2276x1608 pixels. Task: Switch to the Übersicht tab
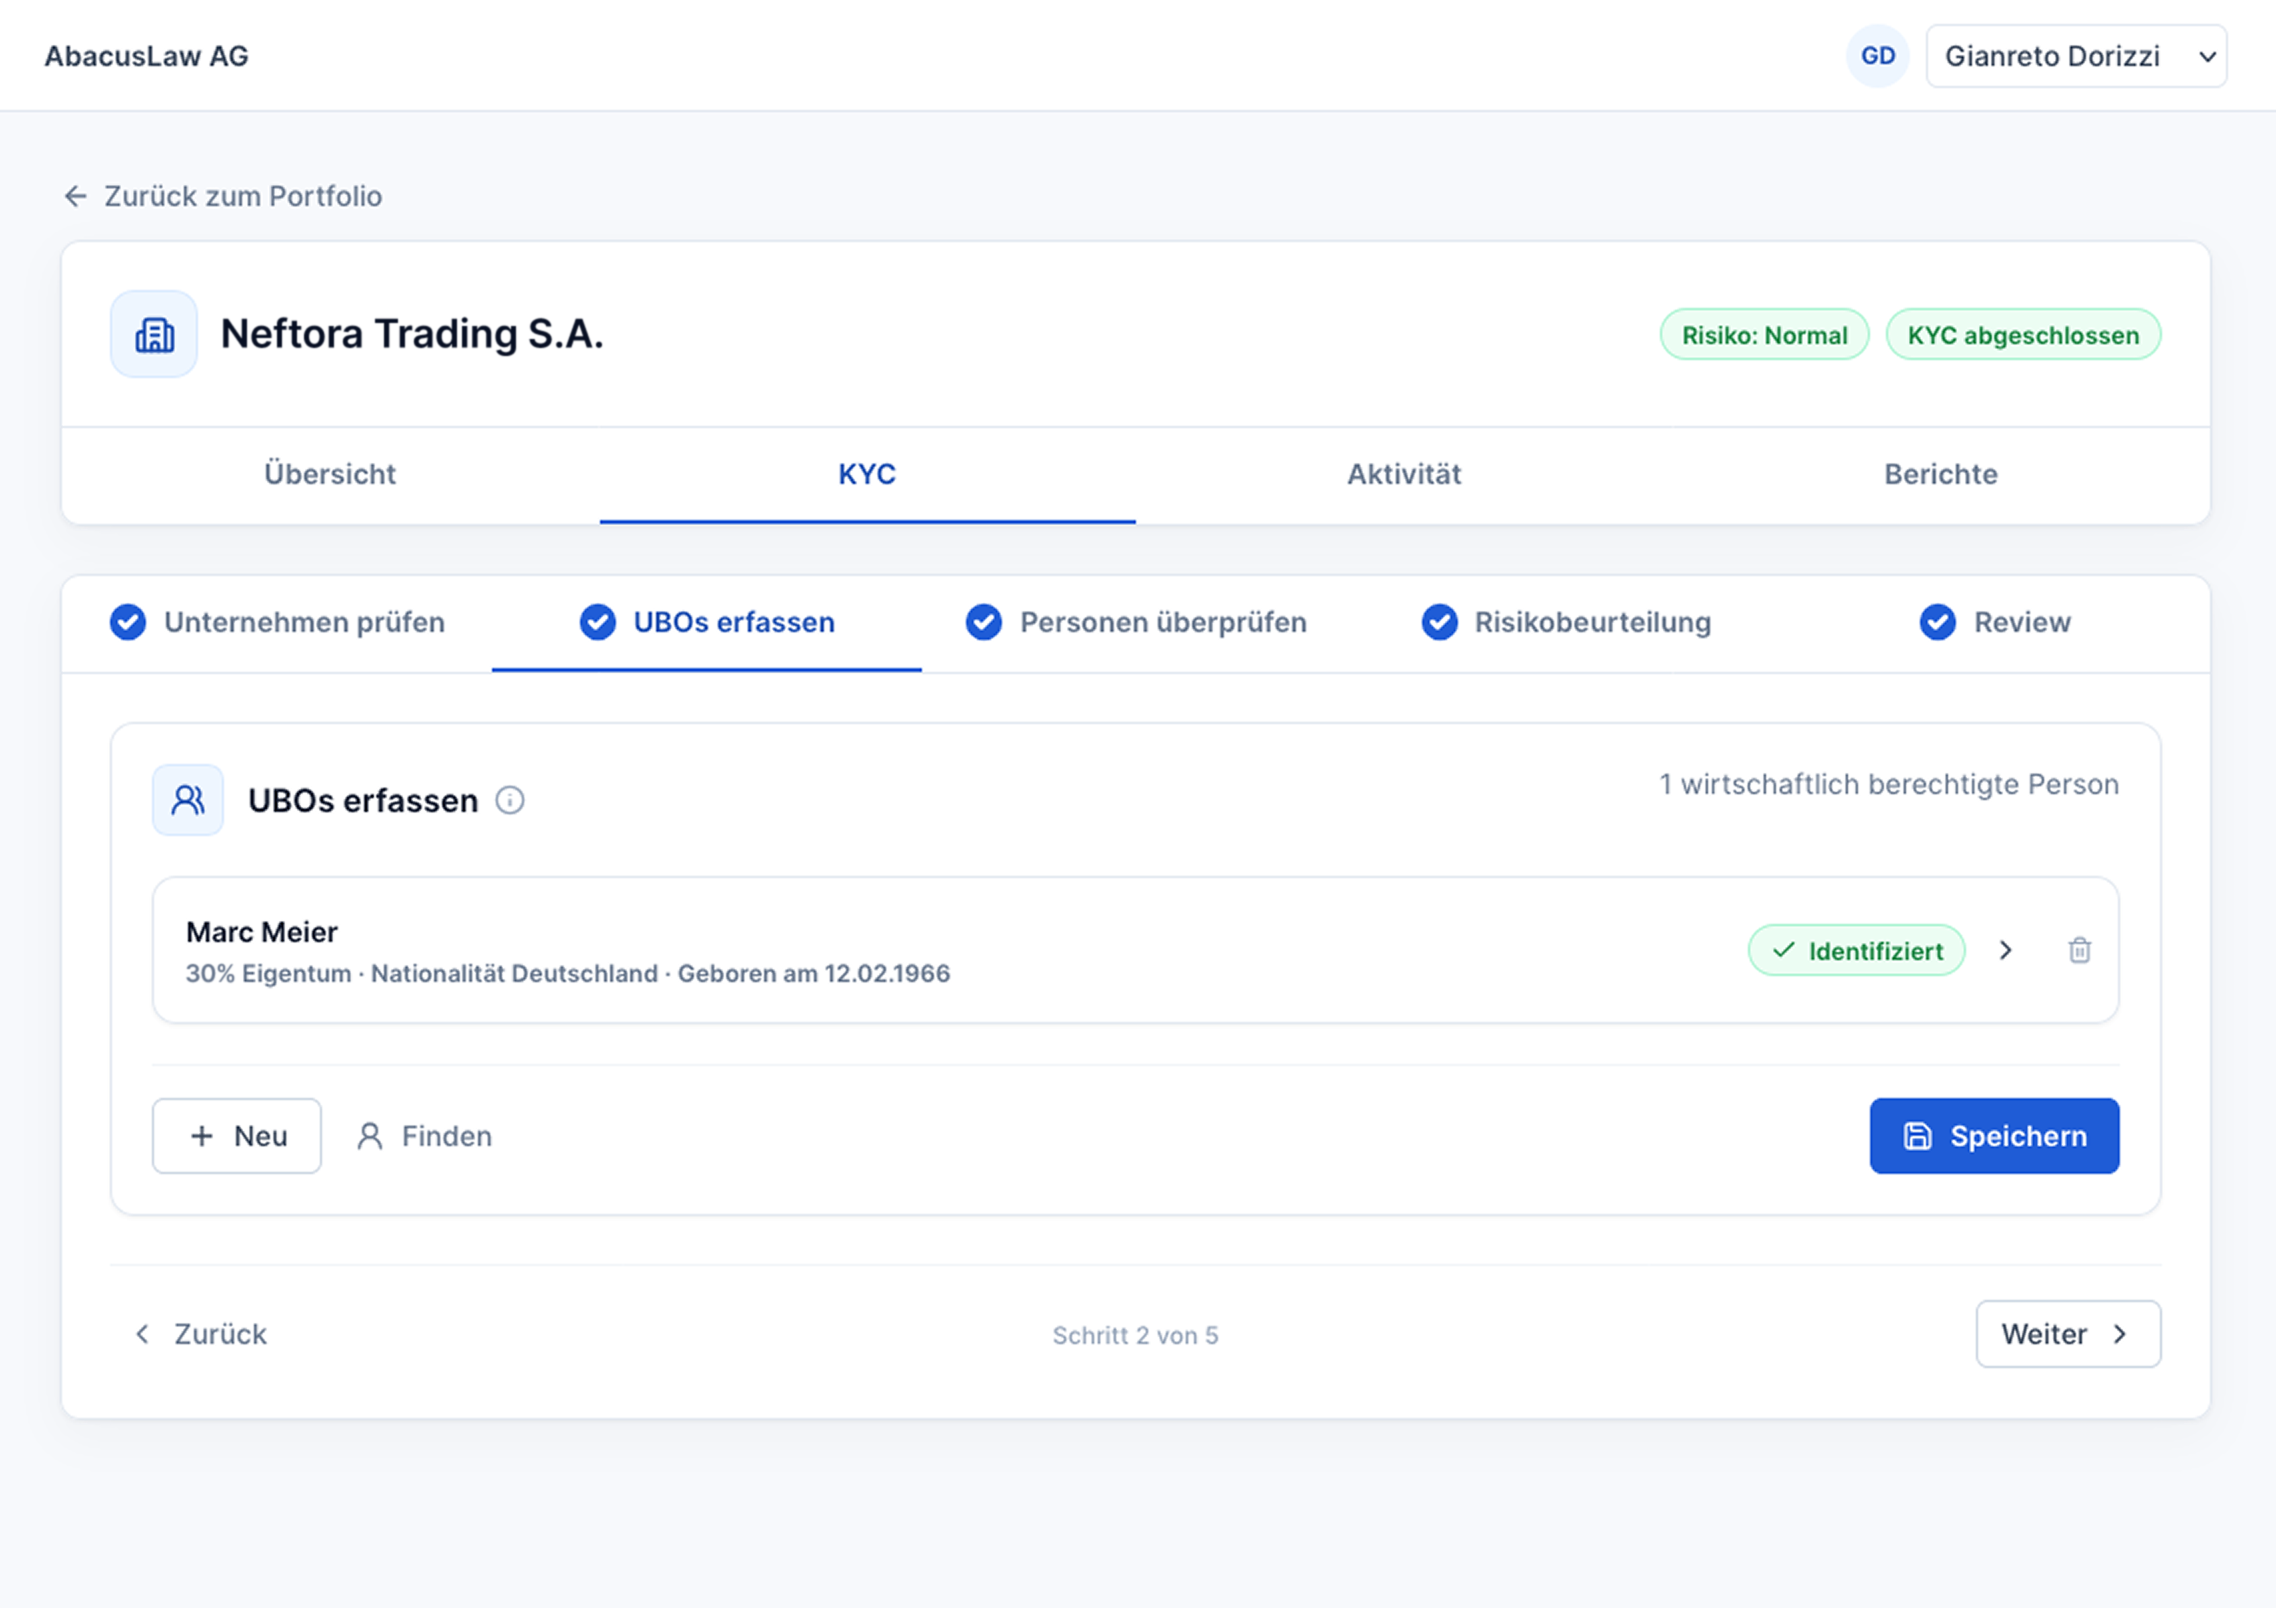(x=330, y=474)
